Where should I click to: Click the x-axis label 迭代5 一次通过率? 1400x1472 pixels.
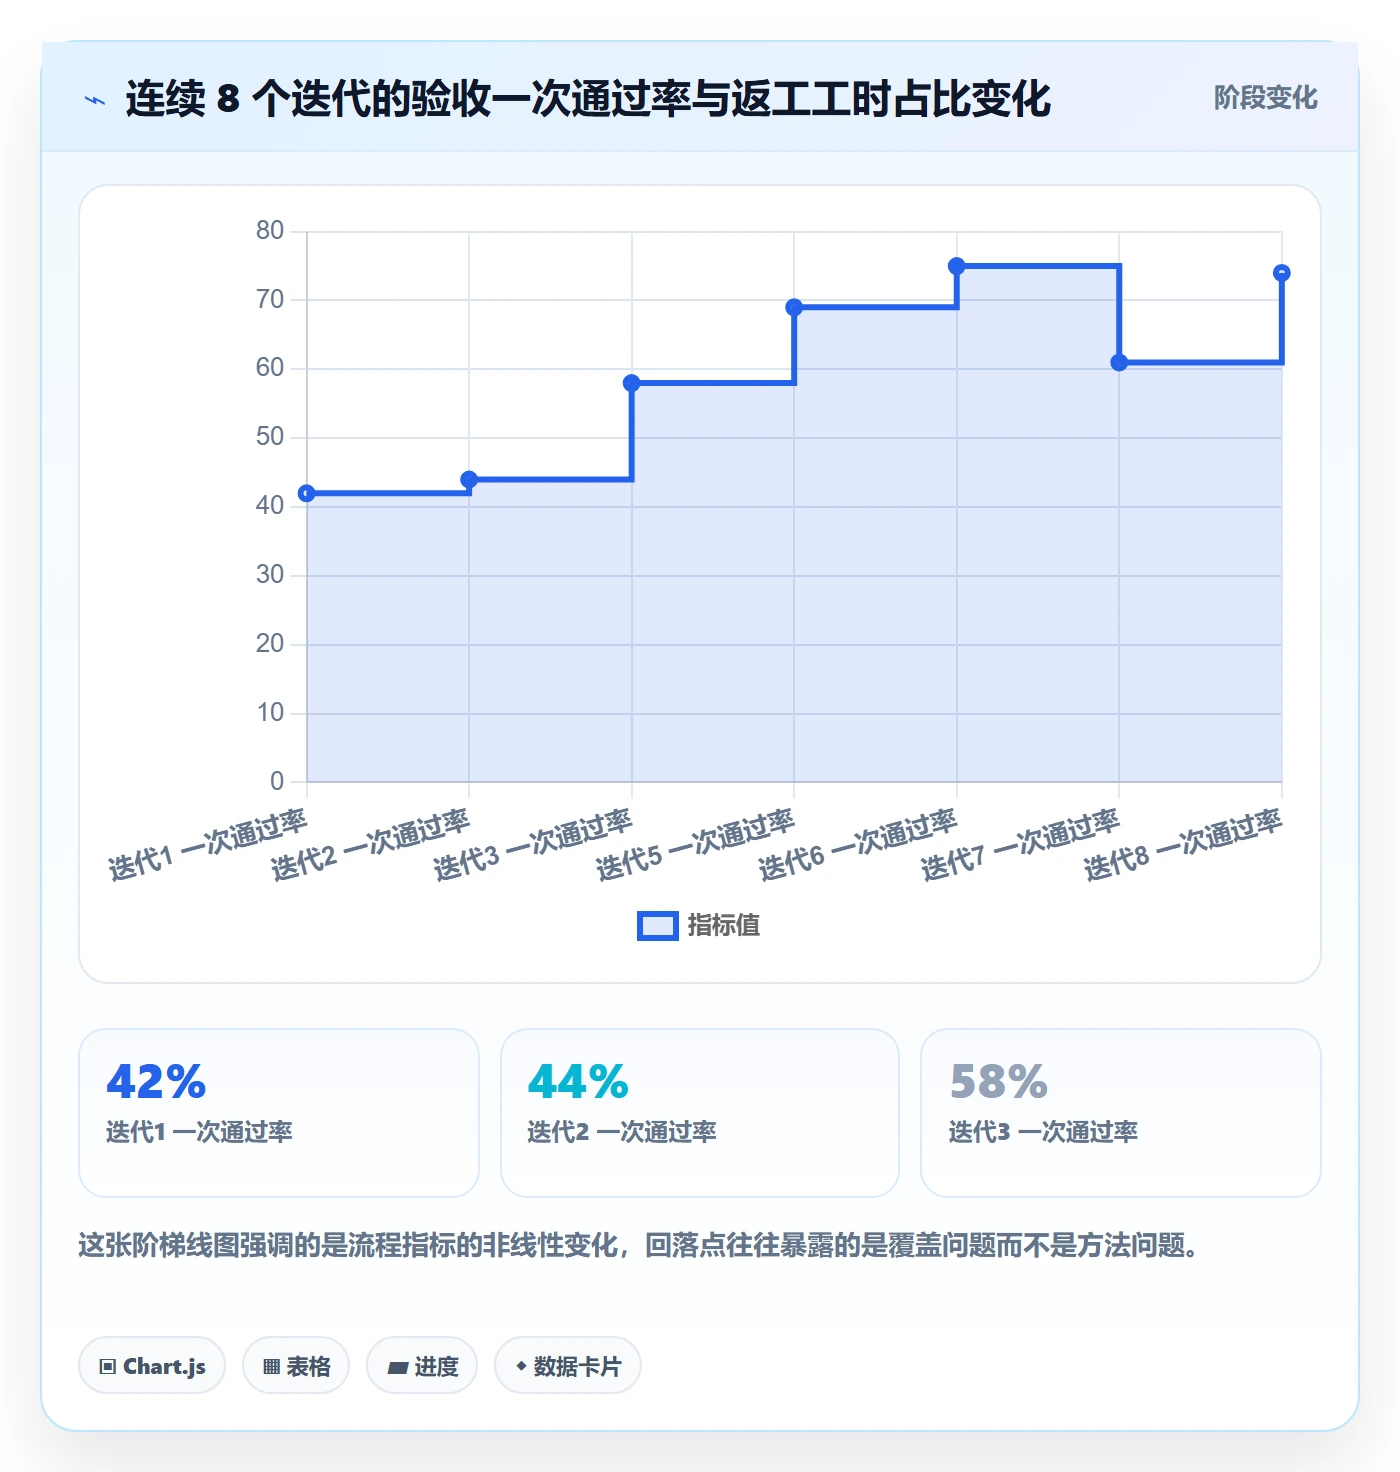696,845
